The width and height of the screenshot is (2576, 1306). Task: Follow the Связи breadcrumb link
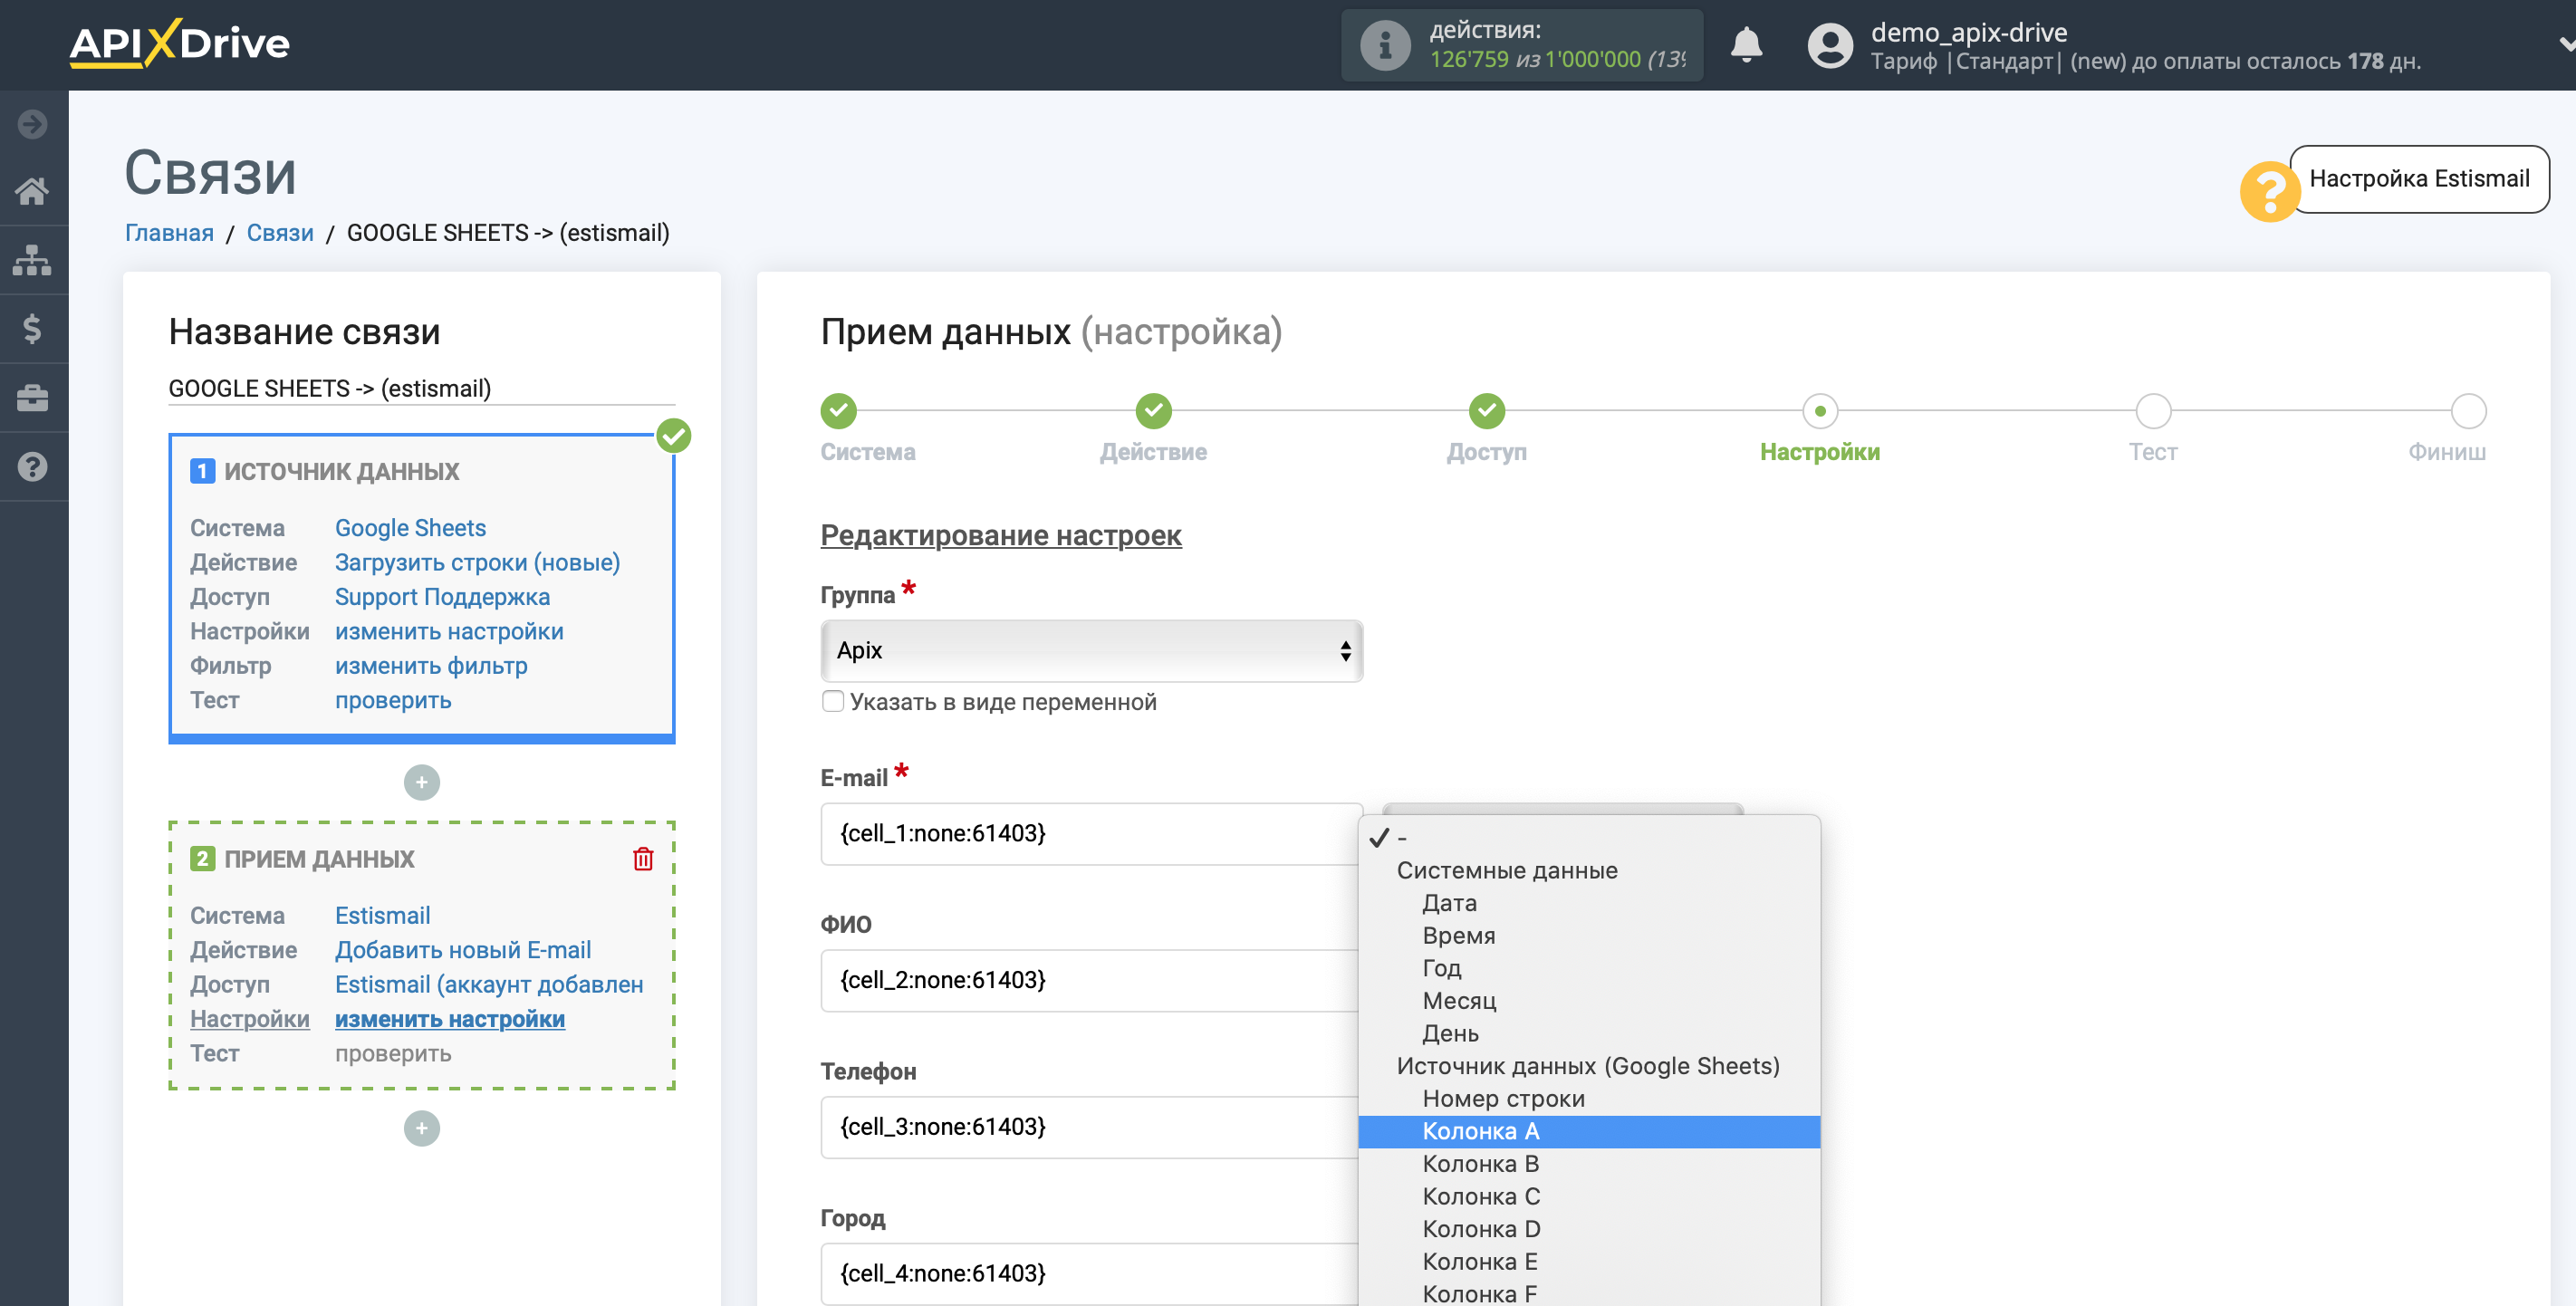280,233
